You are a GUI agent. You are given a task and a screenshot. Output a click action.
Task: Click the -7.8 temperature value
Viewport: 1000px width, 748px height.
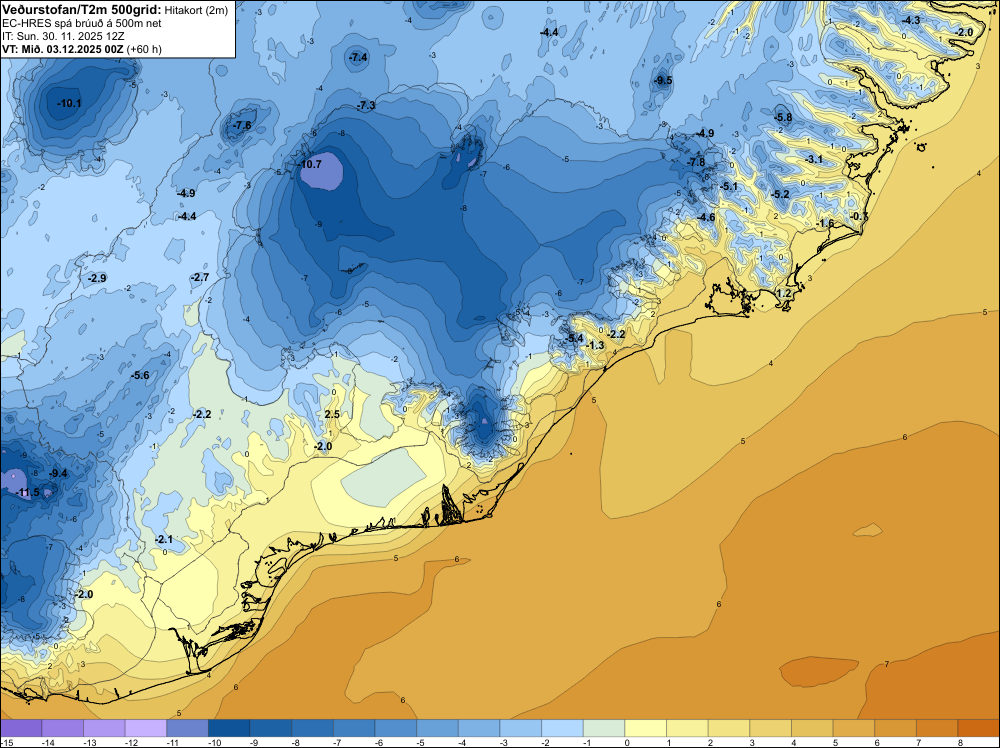pos(696,162)
